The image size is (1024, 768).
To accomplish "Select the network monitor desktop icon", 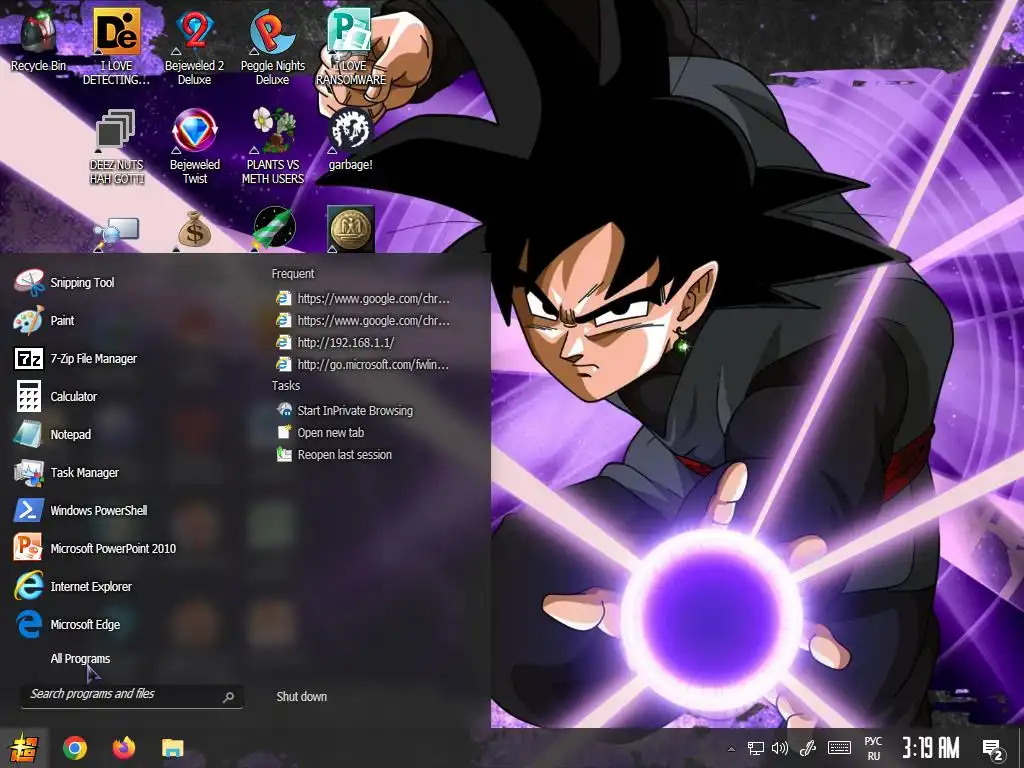I will (116, 232).
